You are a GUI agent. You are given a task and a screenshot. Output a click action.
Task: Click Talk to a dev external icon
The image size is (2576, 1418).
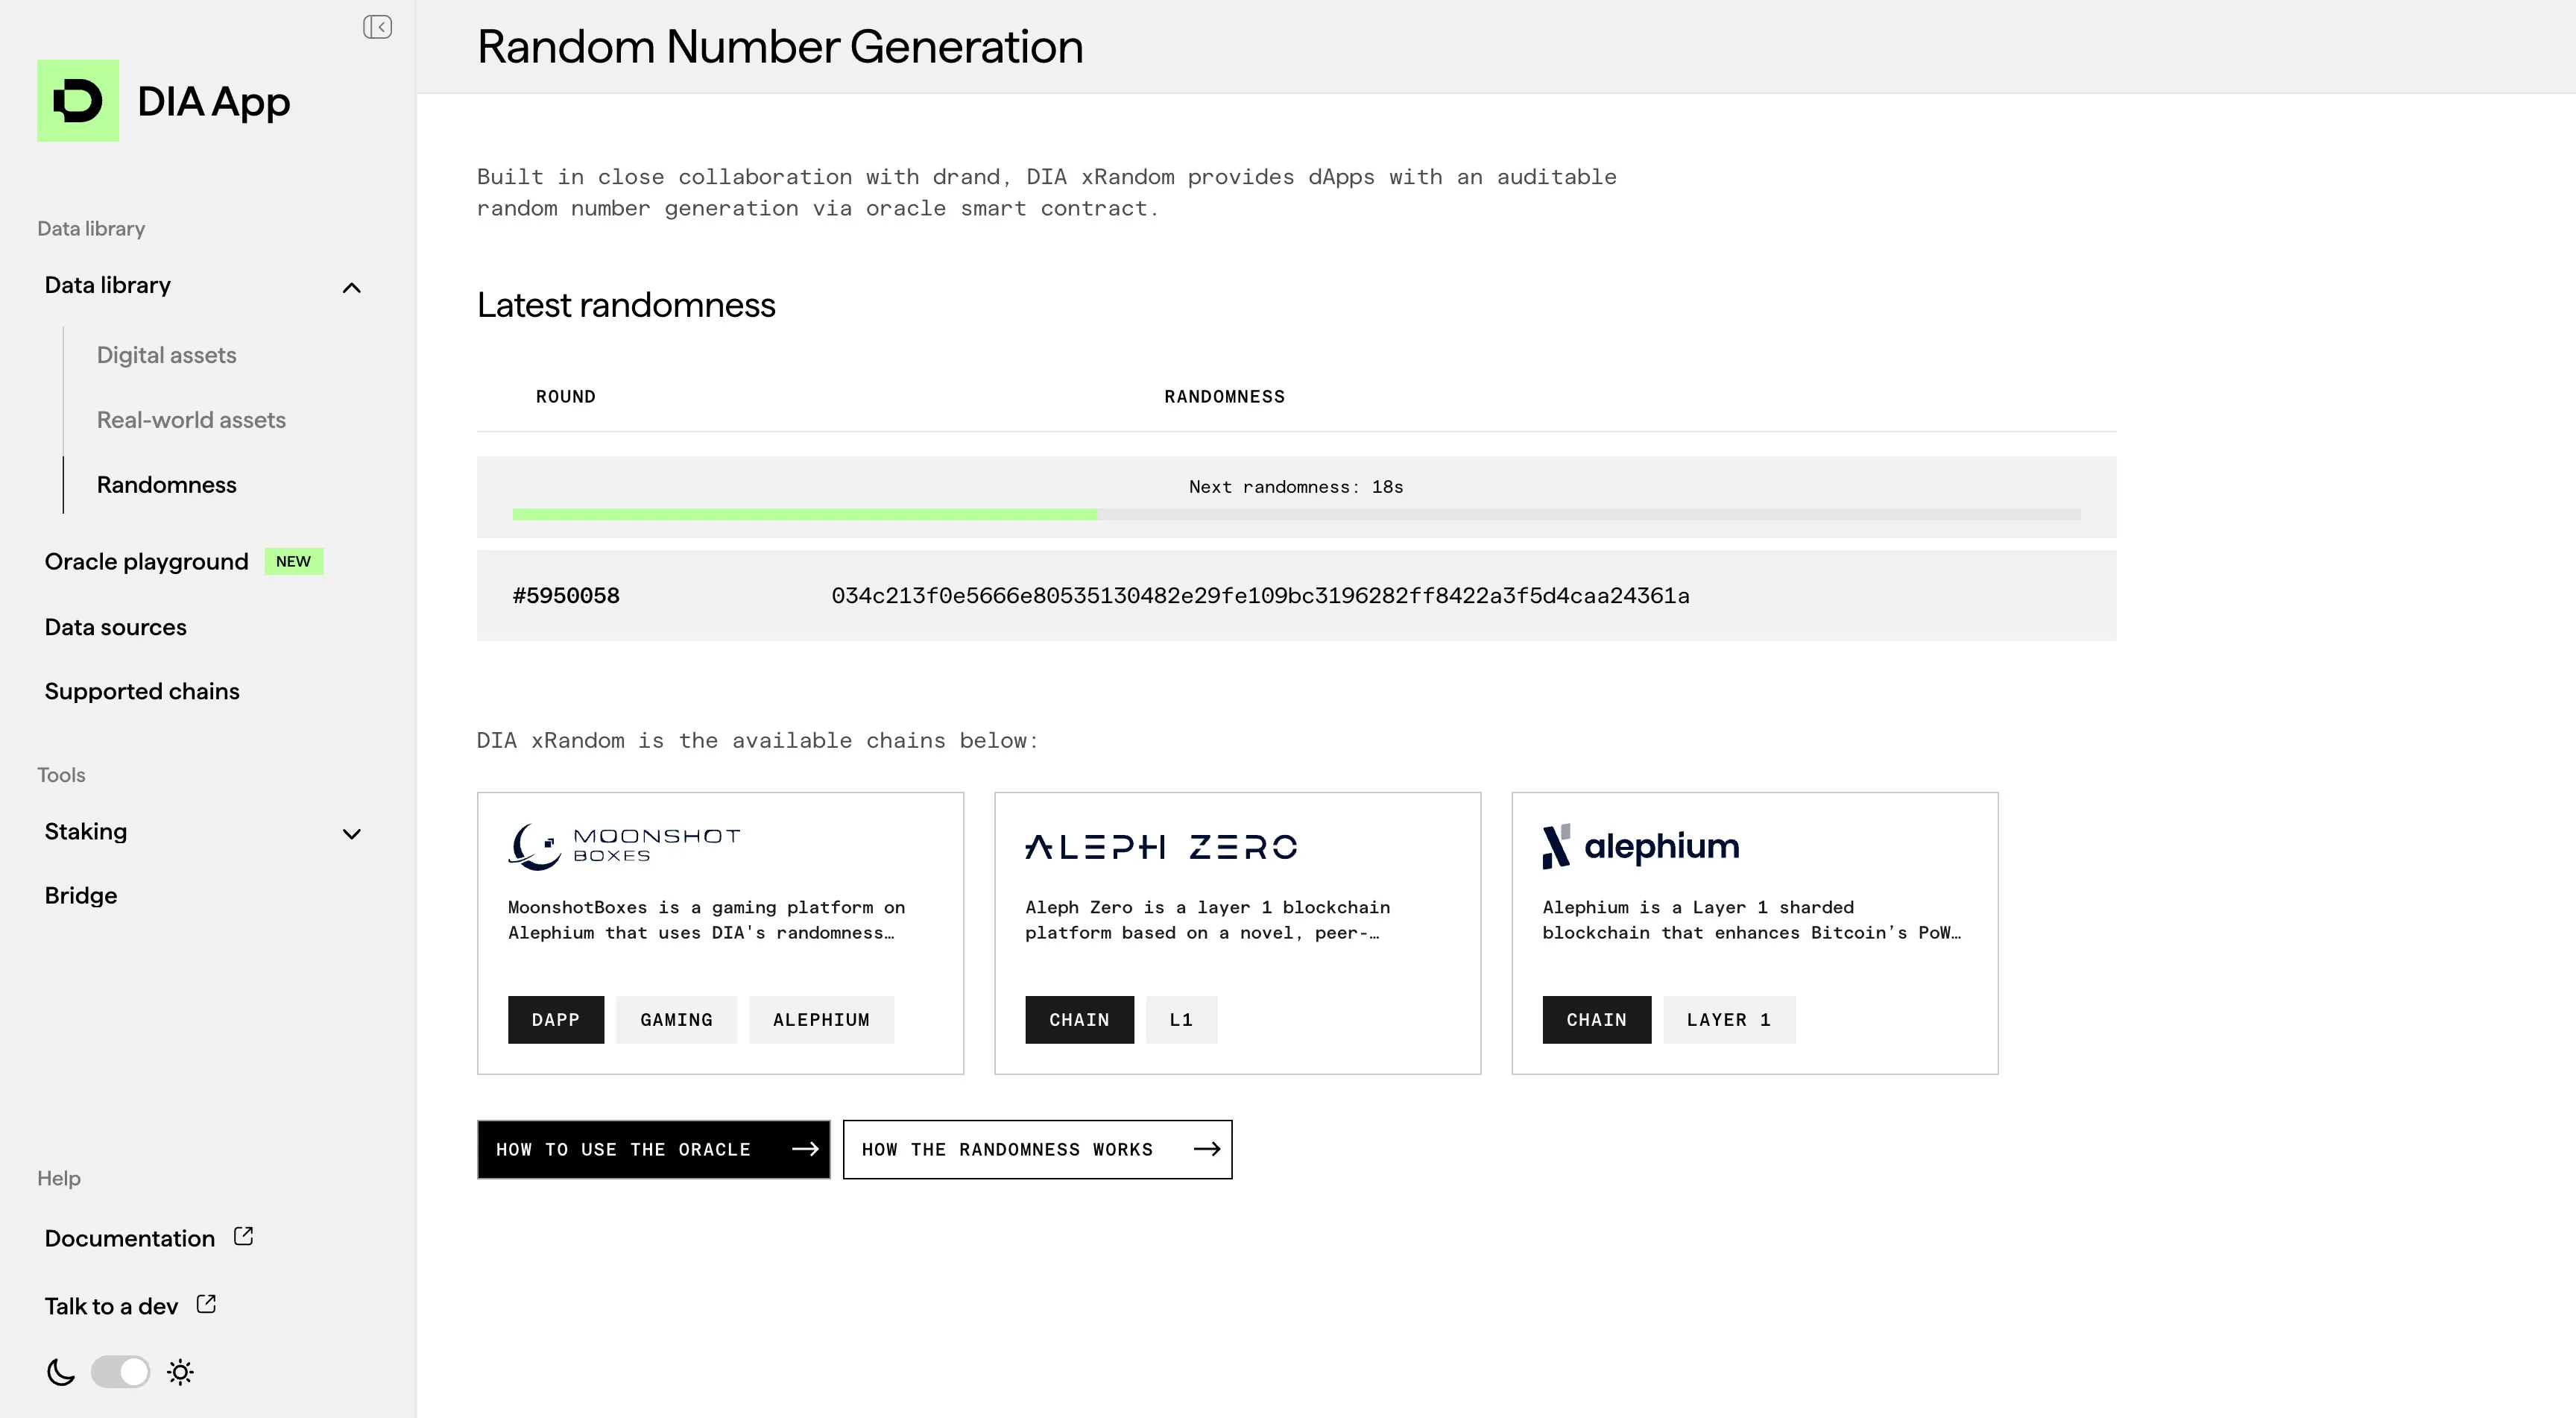[206, 1304]
